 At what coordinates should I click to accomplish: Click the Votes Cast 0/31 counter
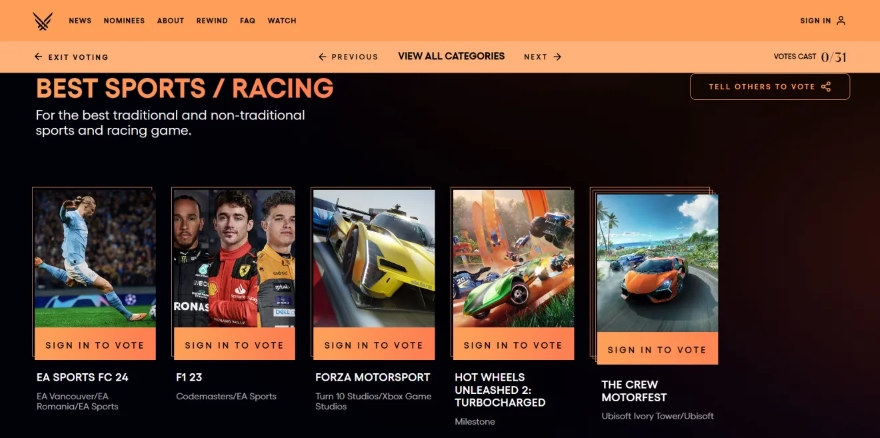(810, 57)
